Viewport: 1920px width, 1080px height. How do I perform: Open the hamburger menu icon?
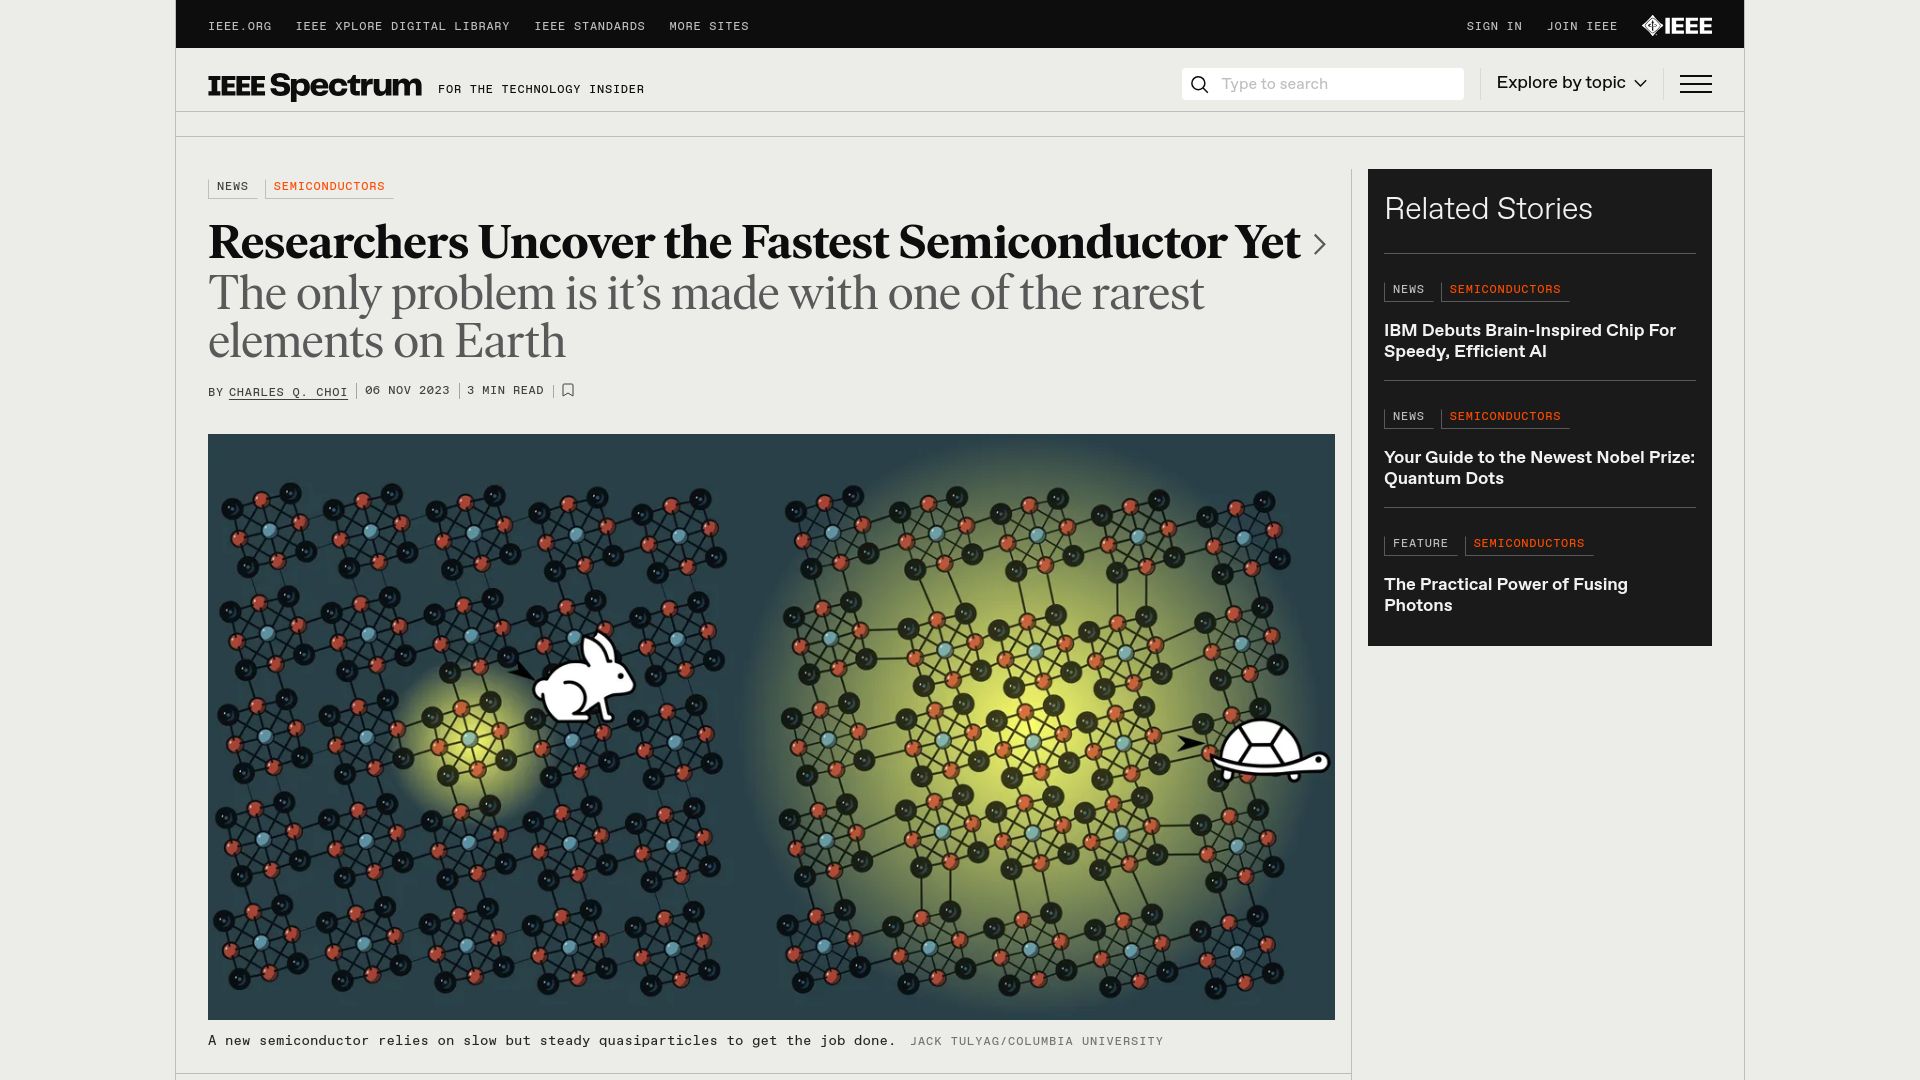coord(1695,84)
